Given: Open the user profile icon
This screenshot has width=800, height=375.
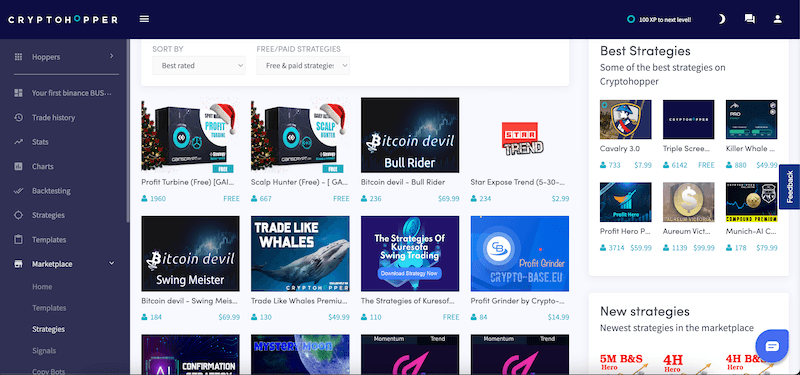Looking at the screenshot, I should (x=778, y=19).
